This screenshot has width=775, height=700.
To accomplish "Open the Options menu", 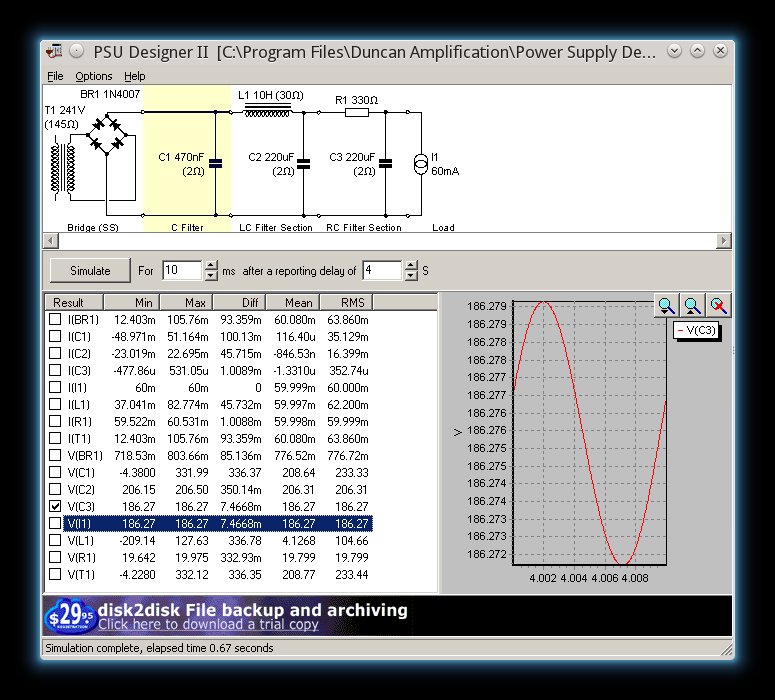I will pos(94,76).
